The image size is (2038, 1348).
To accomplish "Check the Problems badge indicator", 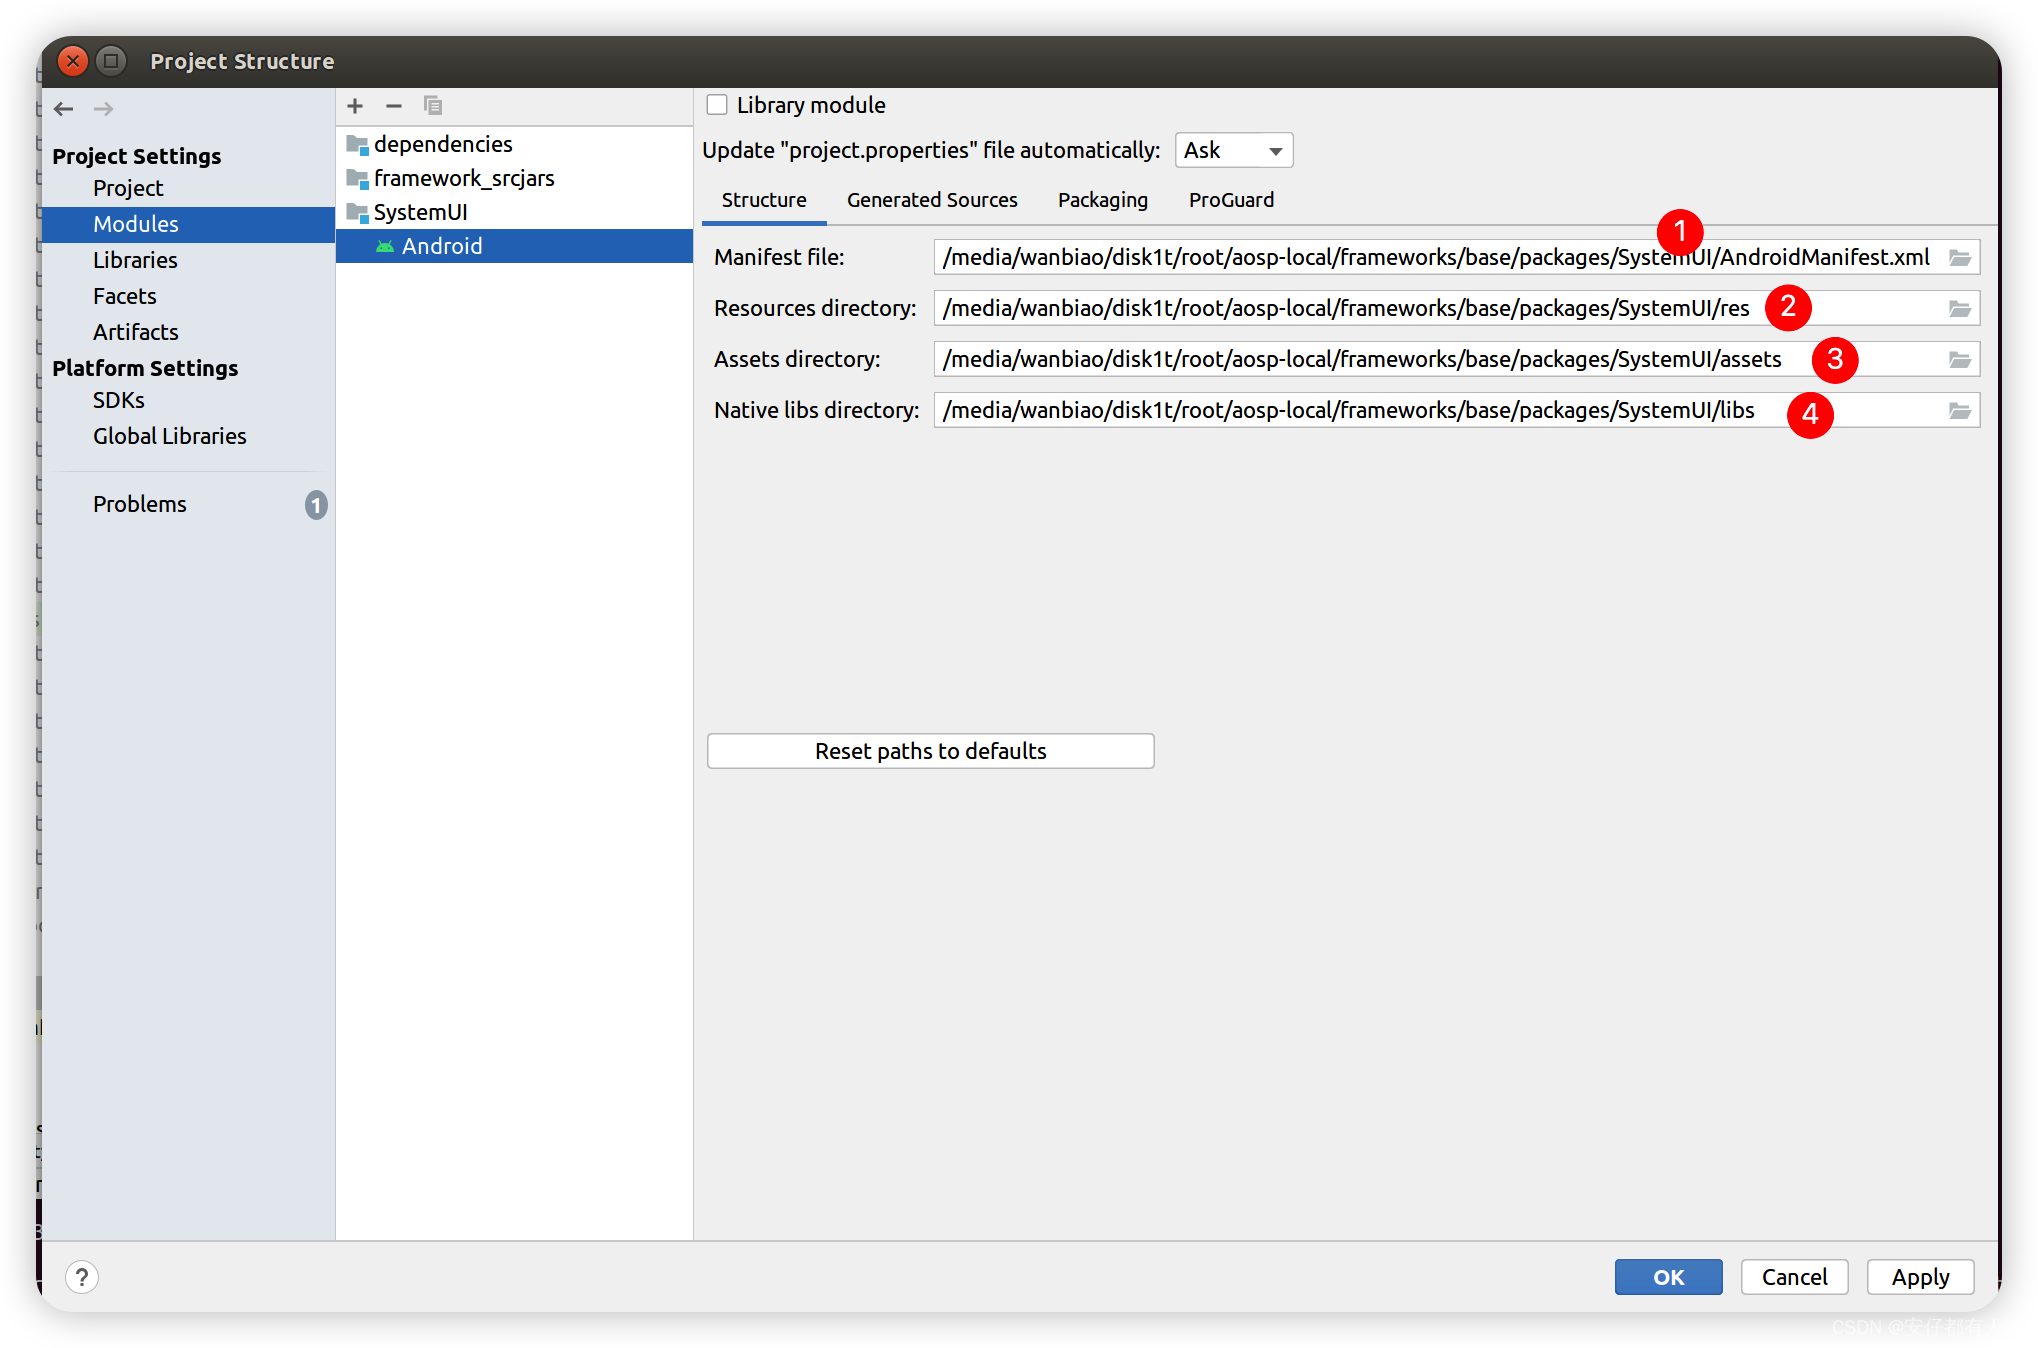I will (311, 502).
